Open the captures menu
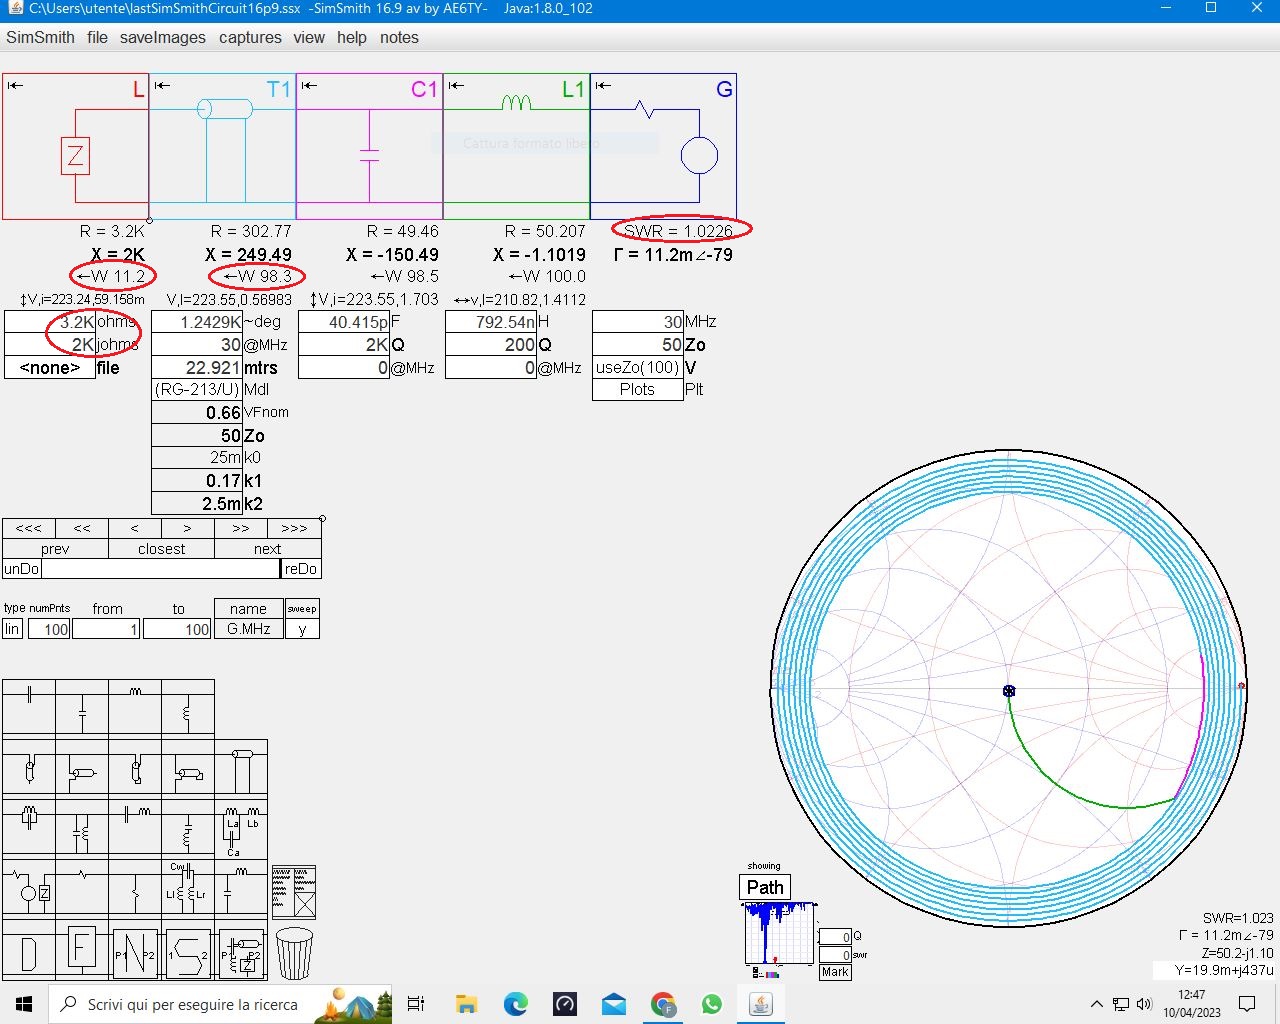Screen dimensions: 1280x1024 pos(250,37)
